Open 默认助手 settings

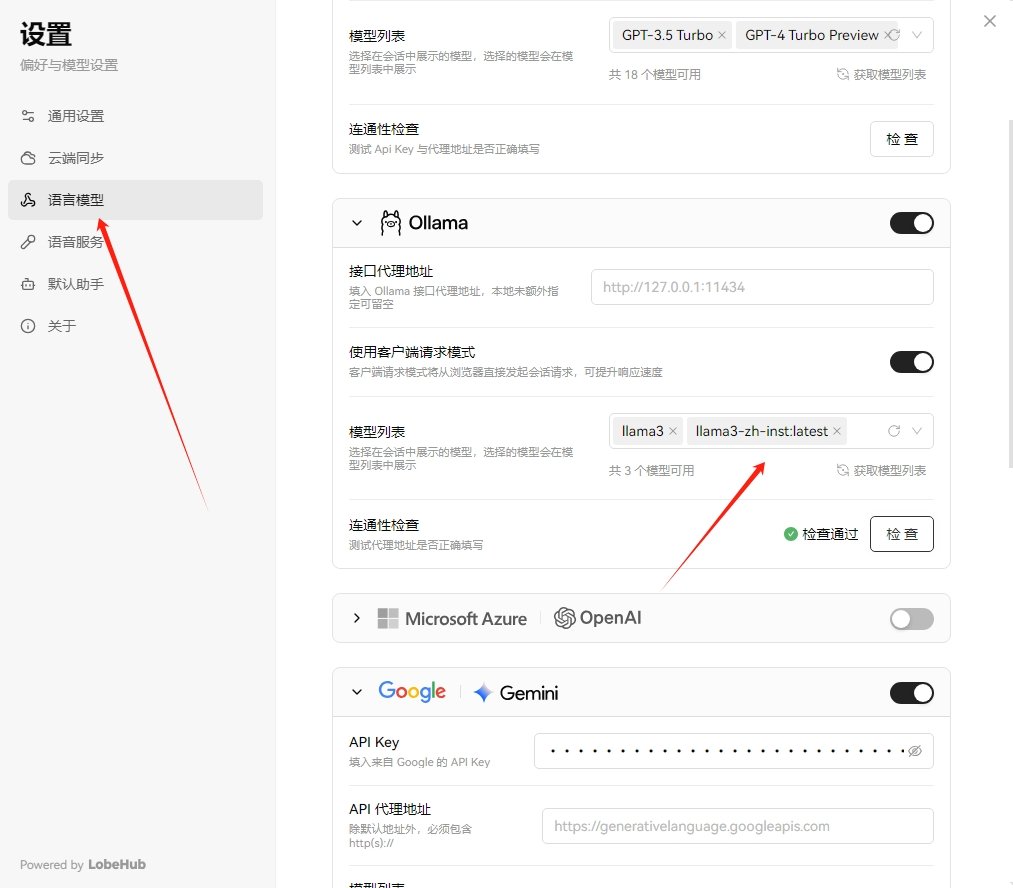135,284
